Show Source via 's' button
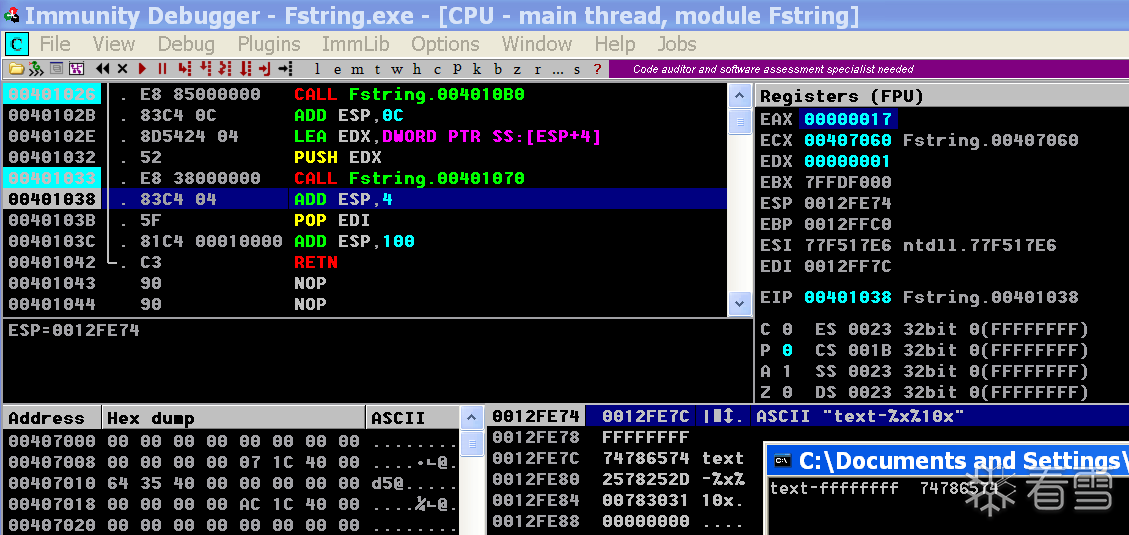Viewport: 1129px width, 535px height. coord(577,69)
